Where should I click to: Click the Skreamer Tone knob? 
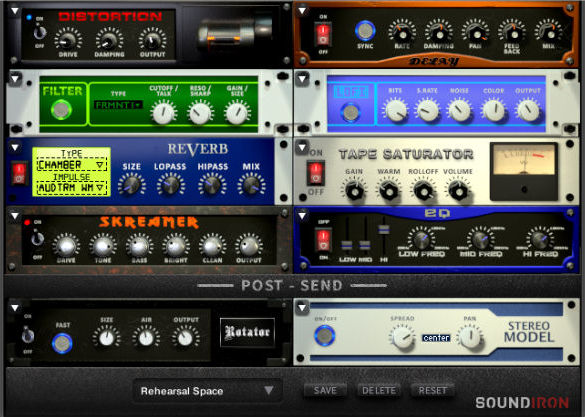(103, 246)
